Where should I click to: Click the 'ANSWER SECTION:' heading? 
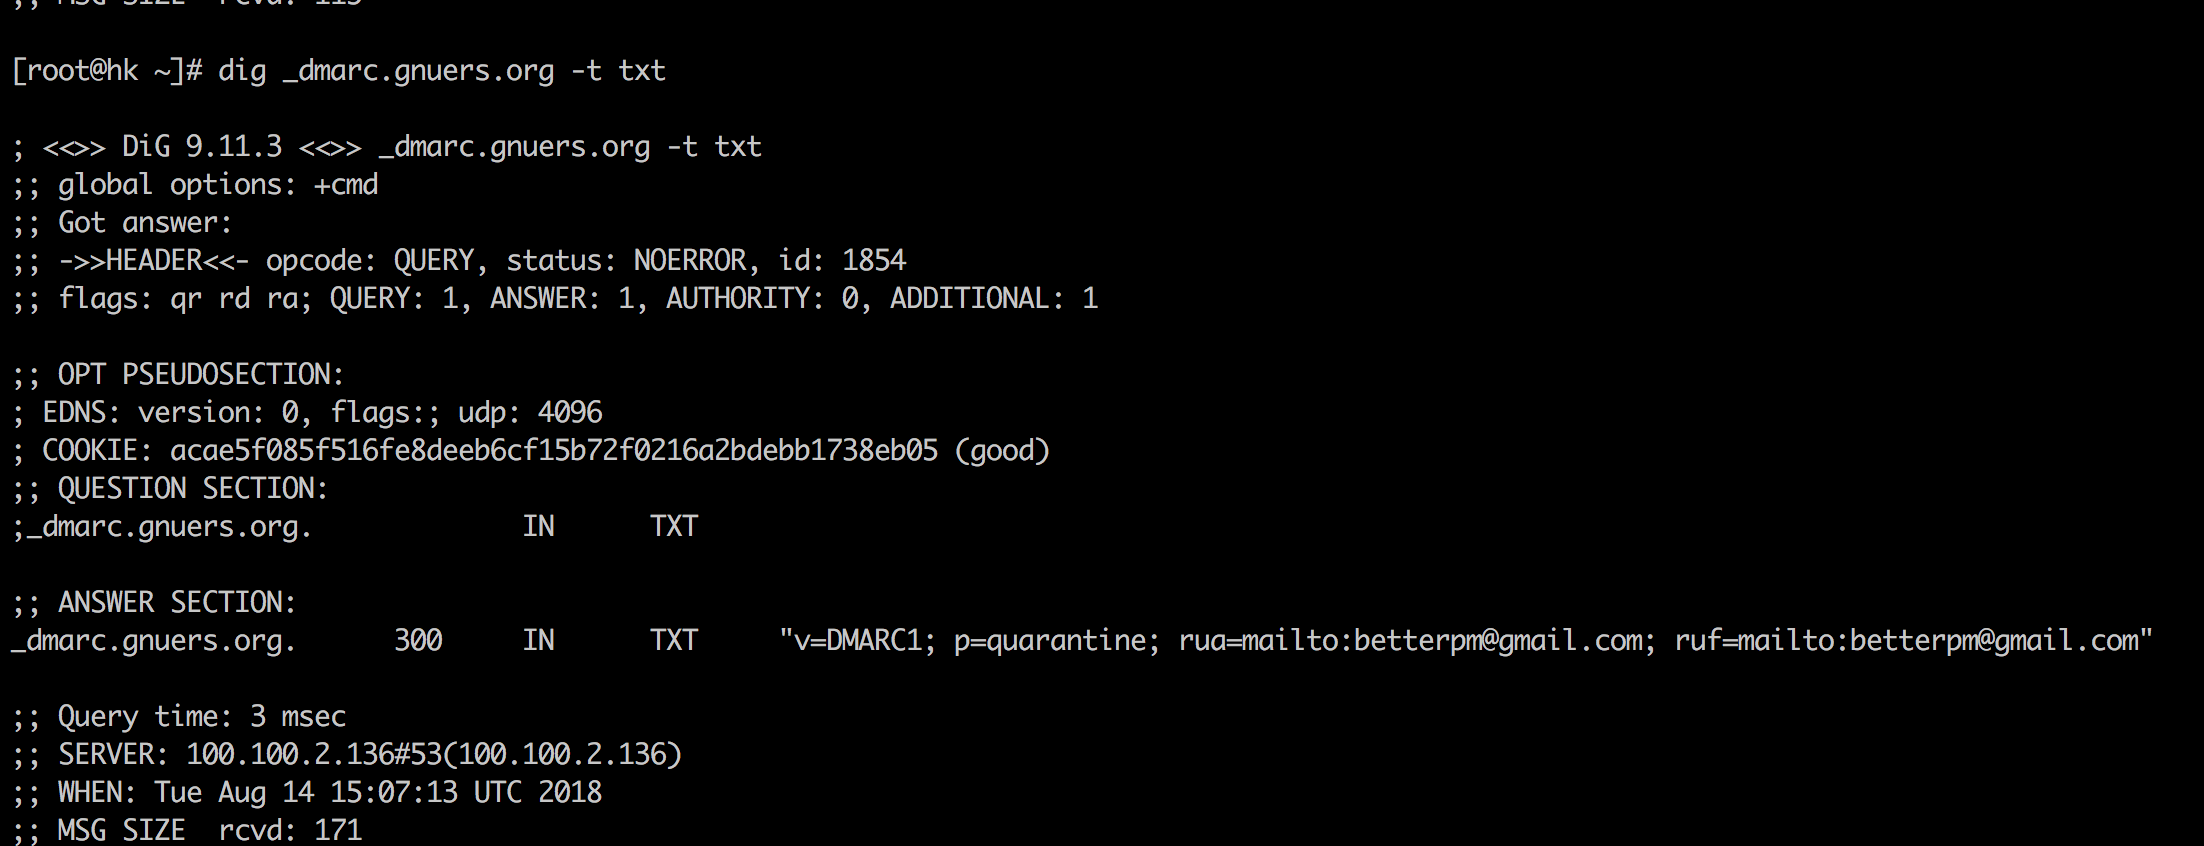click(x=176, y=603)
